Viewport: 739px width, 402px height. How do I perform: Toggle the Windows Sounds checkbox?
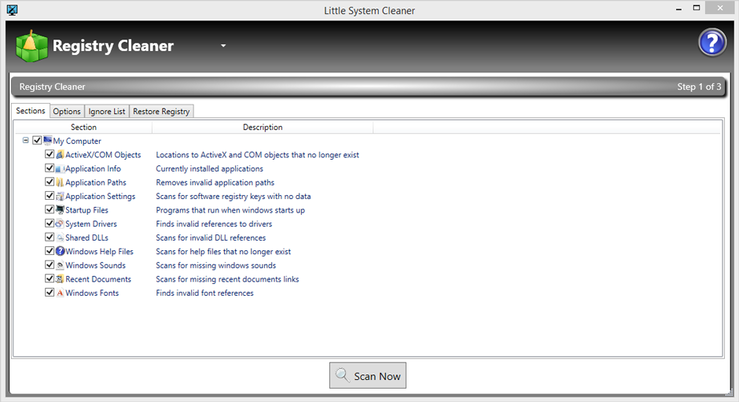(49, 264)
